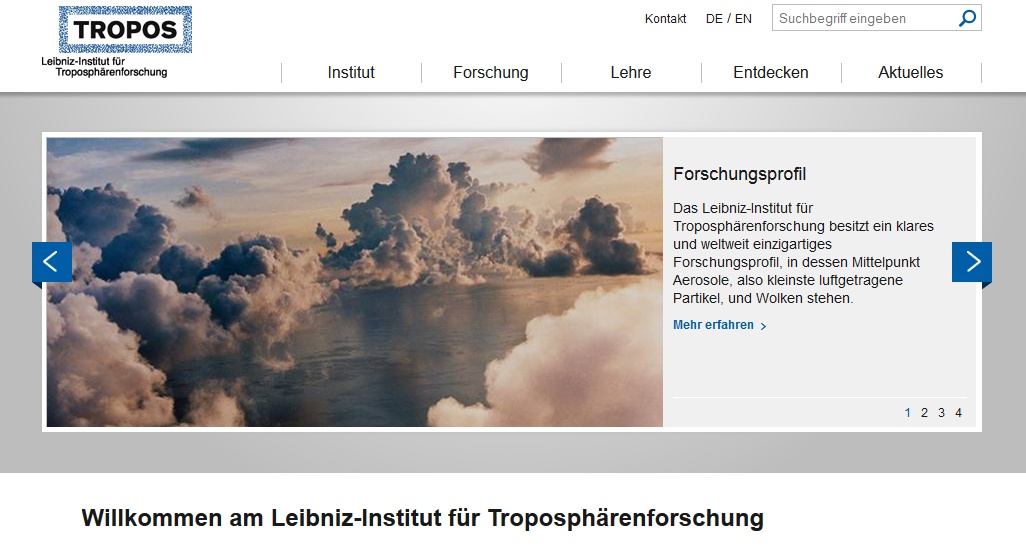Viewport: 1026px width, 550px height.
Task: Click the chevron after Mehr erfahren
Action: point(763,326)
